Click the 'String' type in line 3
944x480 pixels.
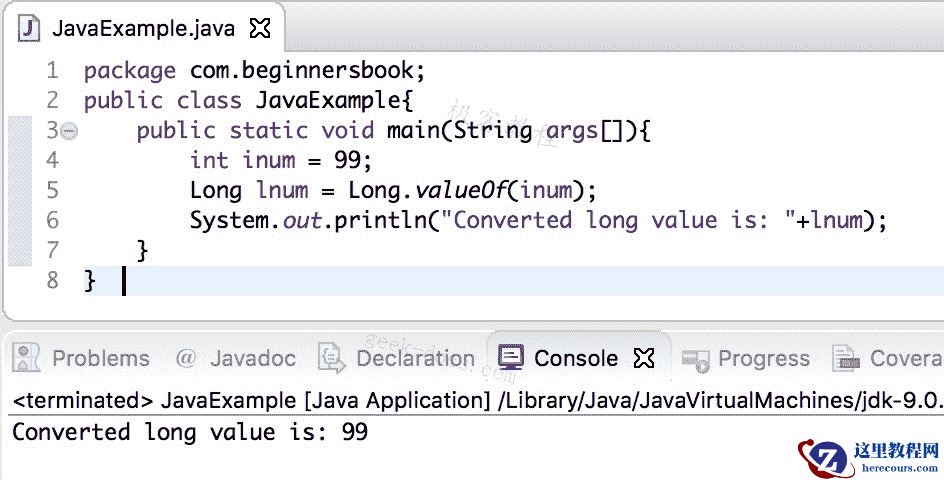(x=492, y=131)
